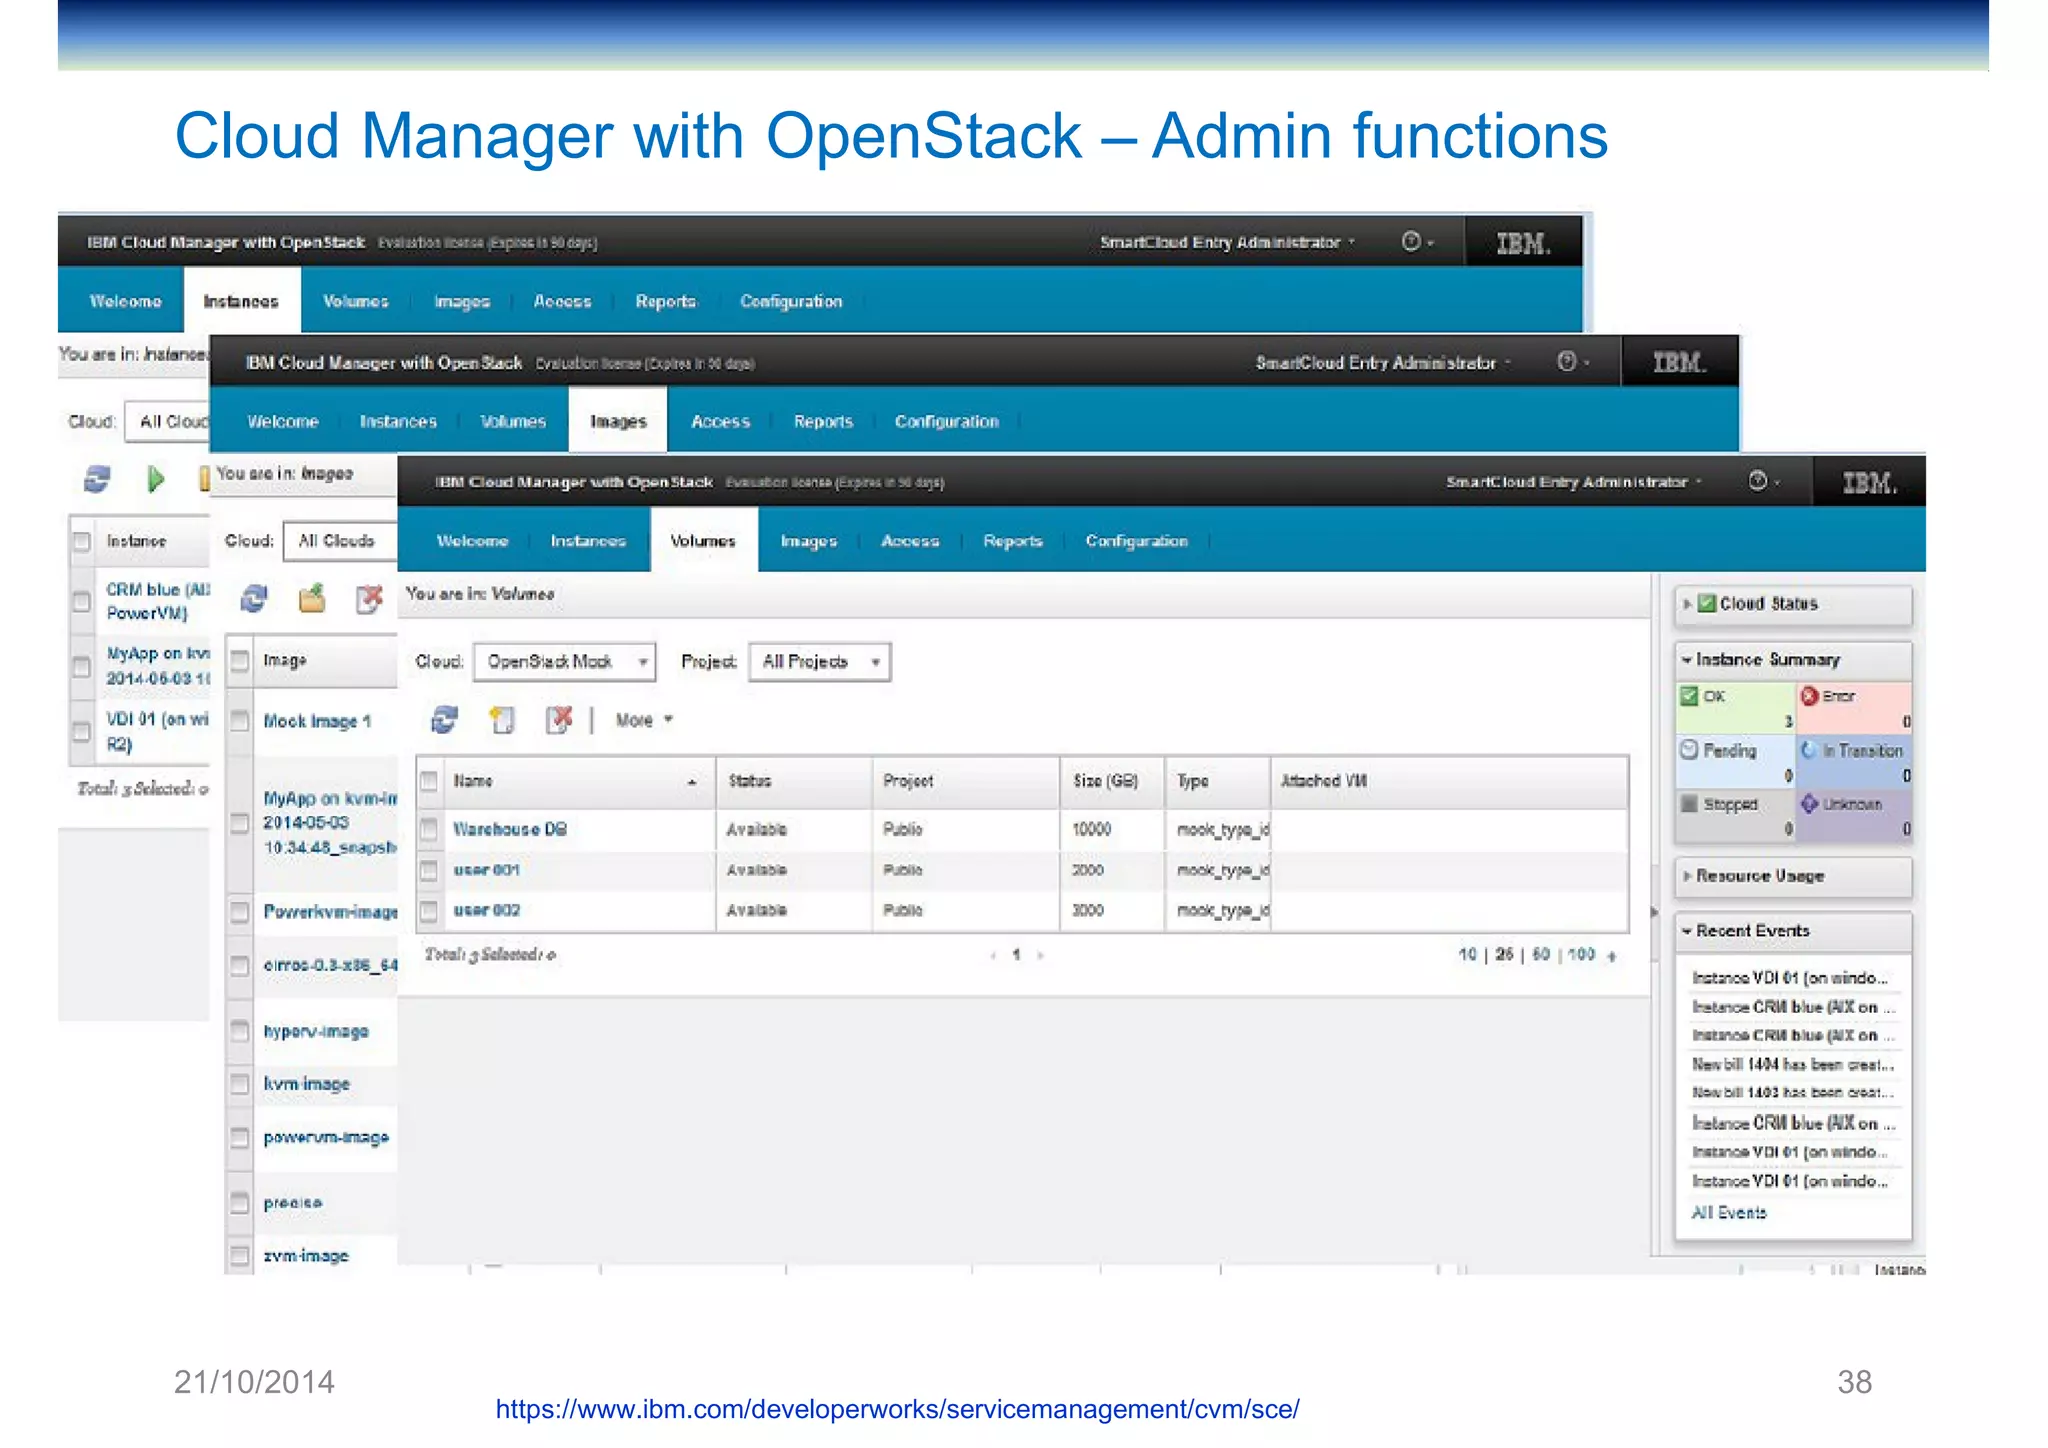Screen dimensions: 2048x1448
Task: Toggle select-all checkbox in Volumes table header
Action: 429,781
